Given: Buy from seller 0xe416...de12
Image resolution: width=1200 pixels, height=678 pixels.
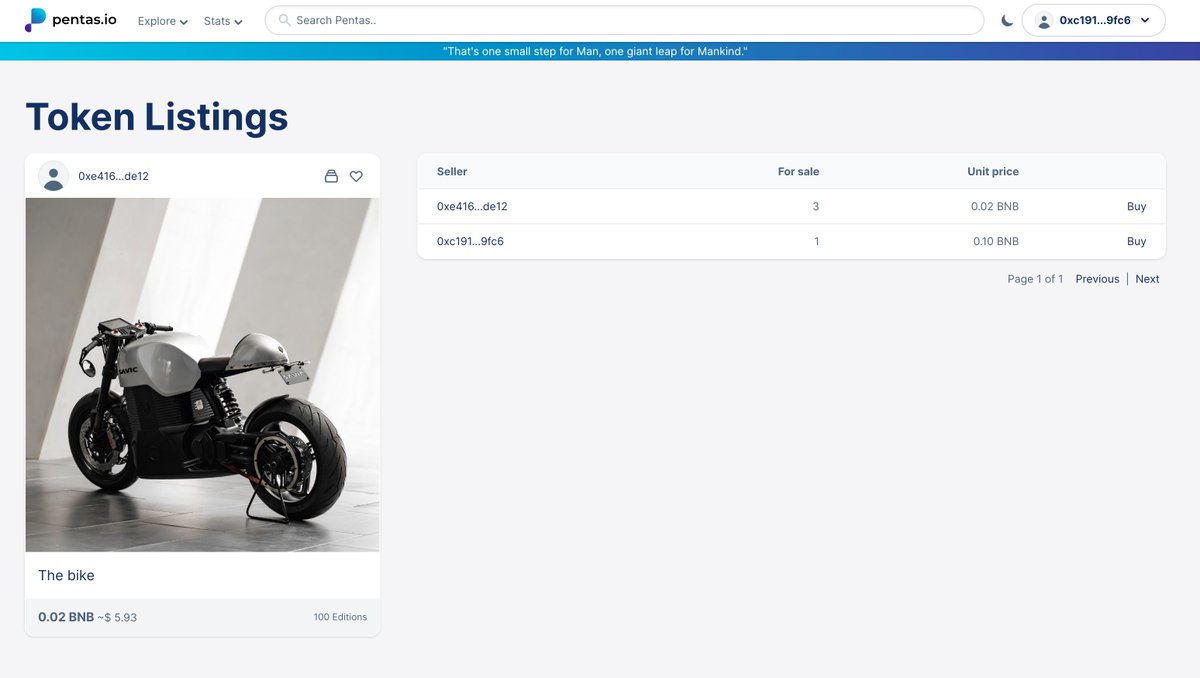Looking at the screenshot, I should click(1136, 207).
